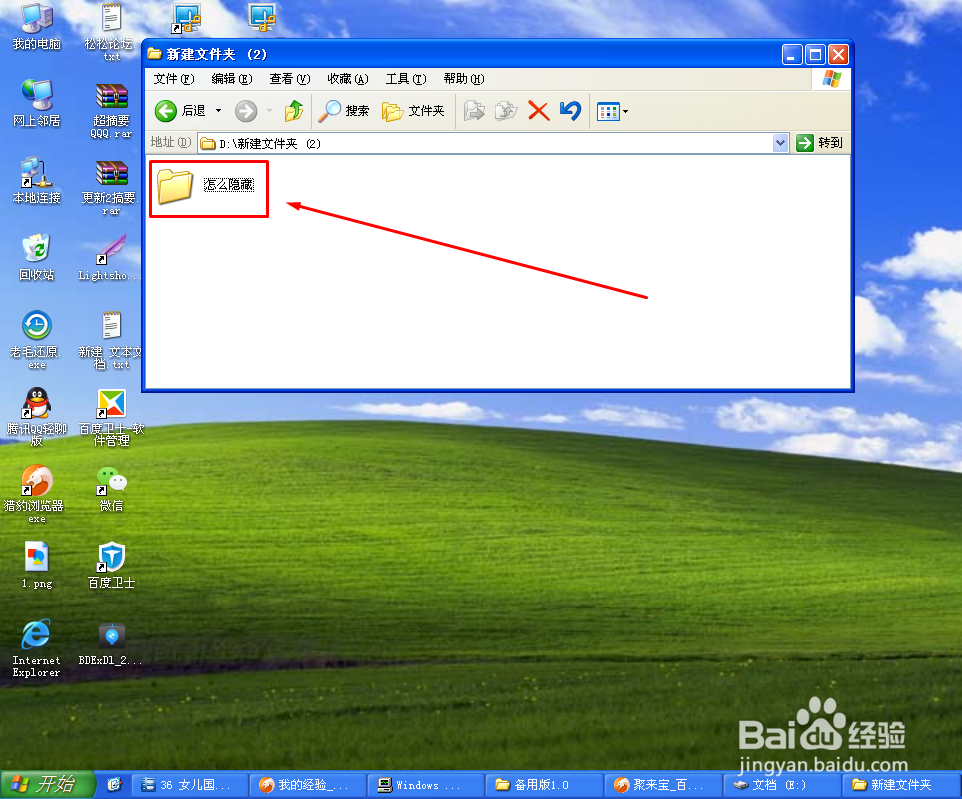
Task: Select 回收站 recycle bin icon
Action: tap(36, 258)
